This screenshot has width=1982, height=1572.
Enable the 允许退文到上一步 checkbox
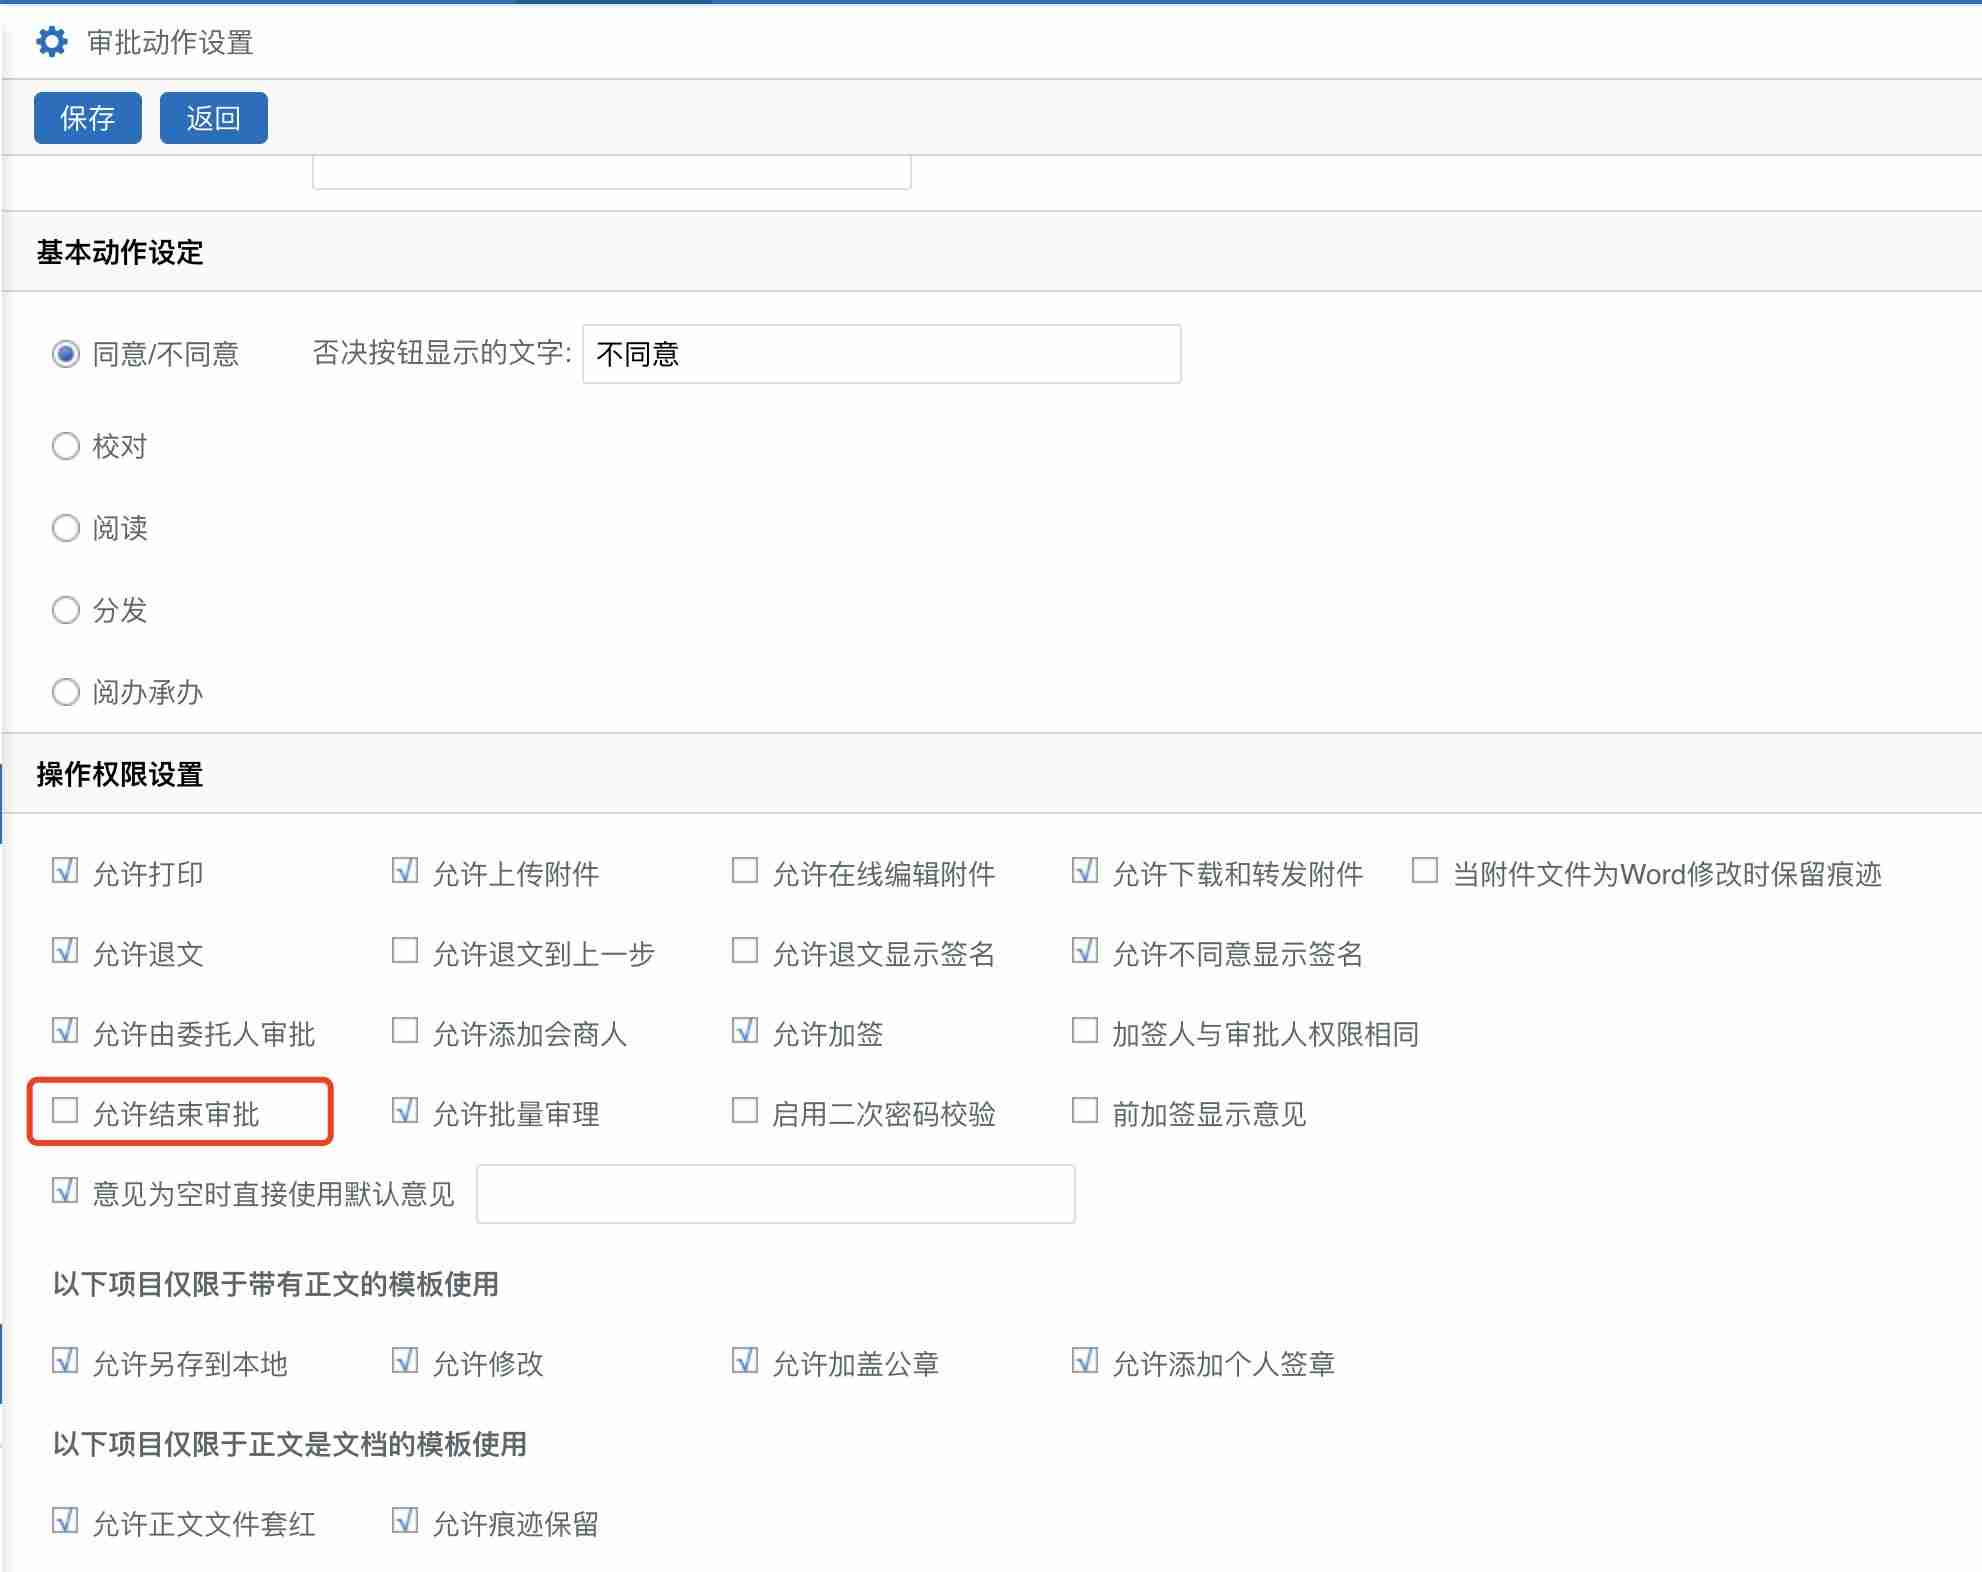tap(405, 951)
